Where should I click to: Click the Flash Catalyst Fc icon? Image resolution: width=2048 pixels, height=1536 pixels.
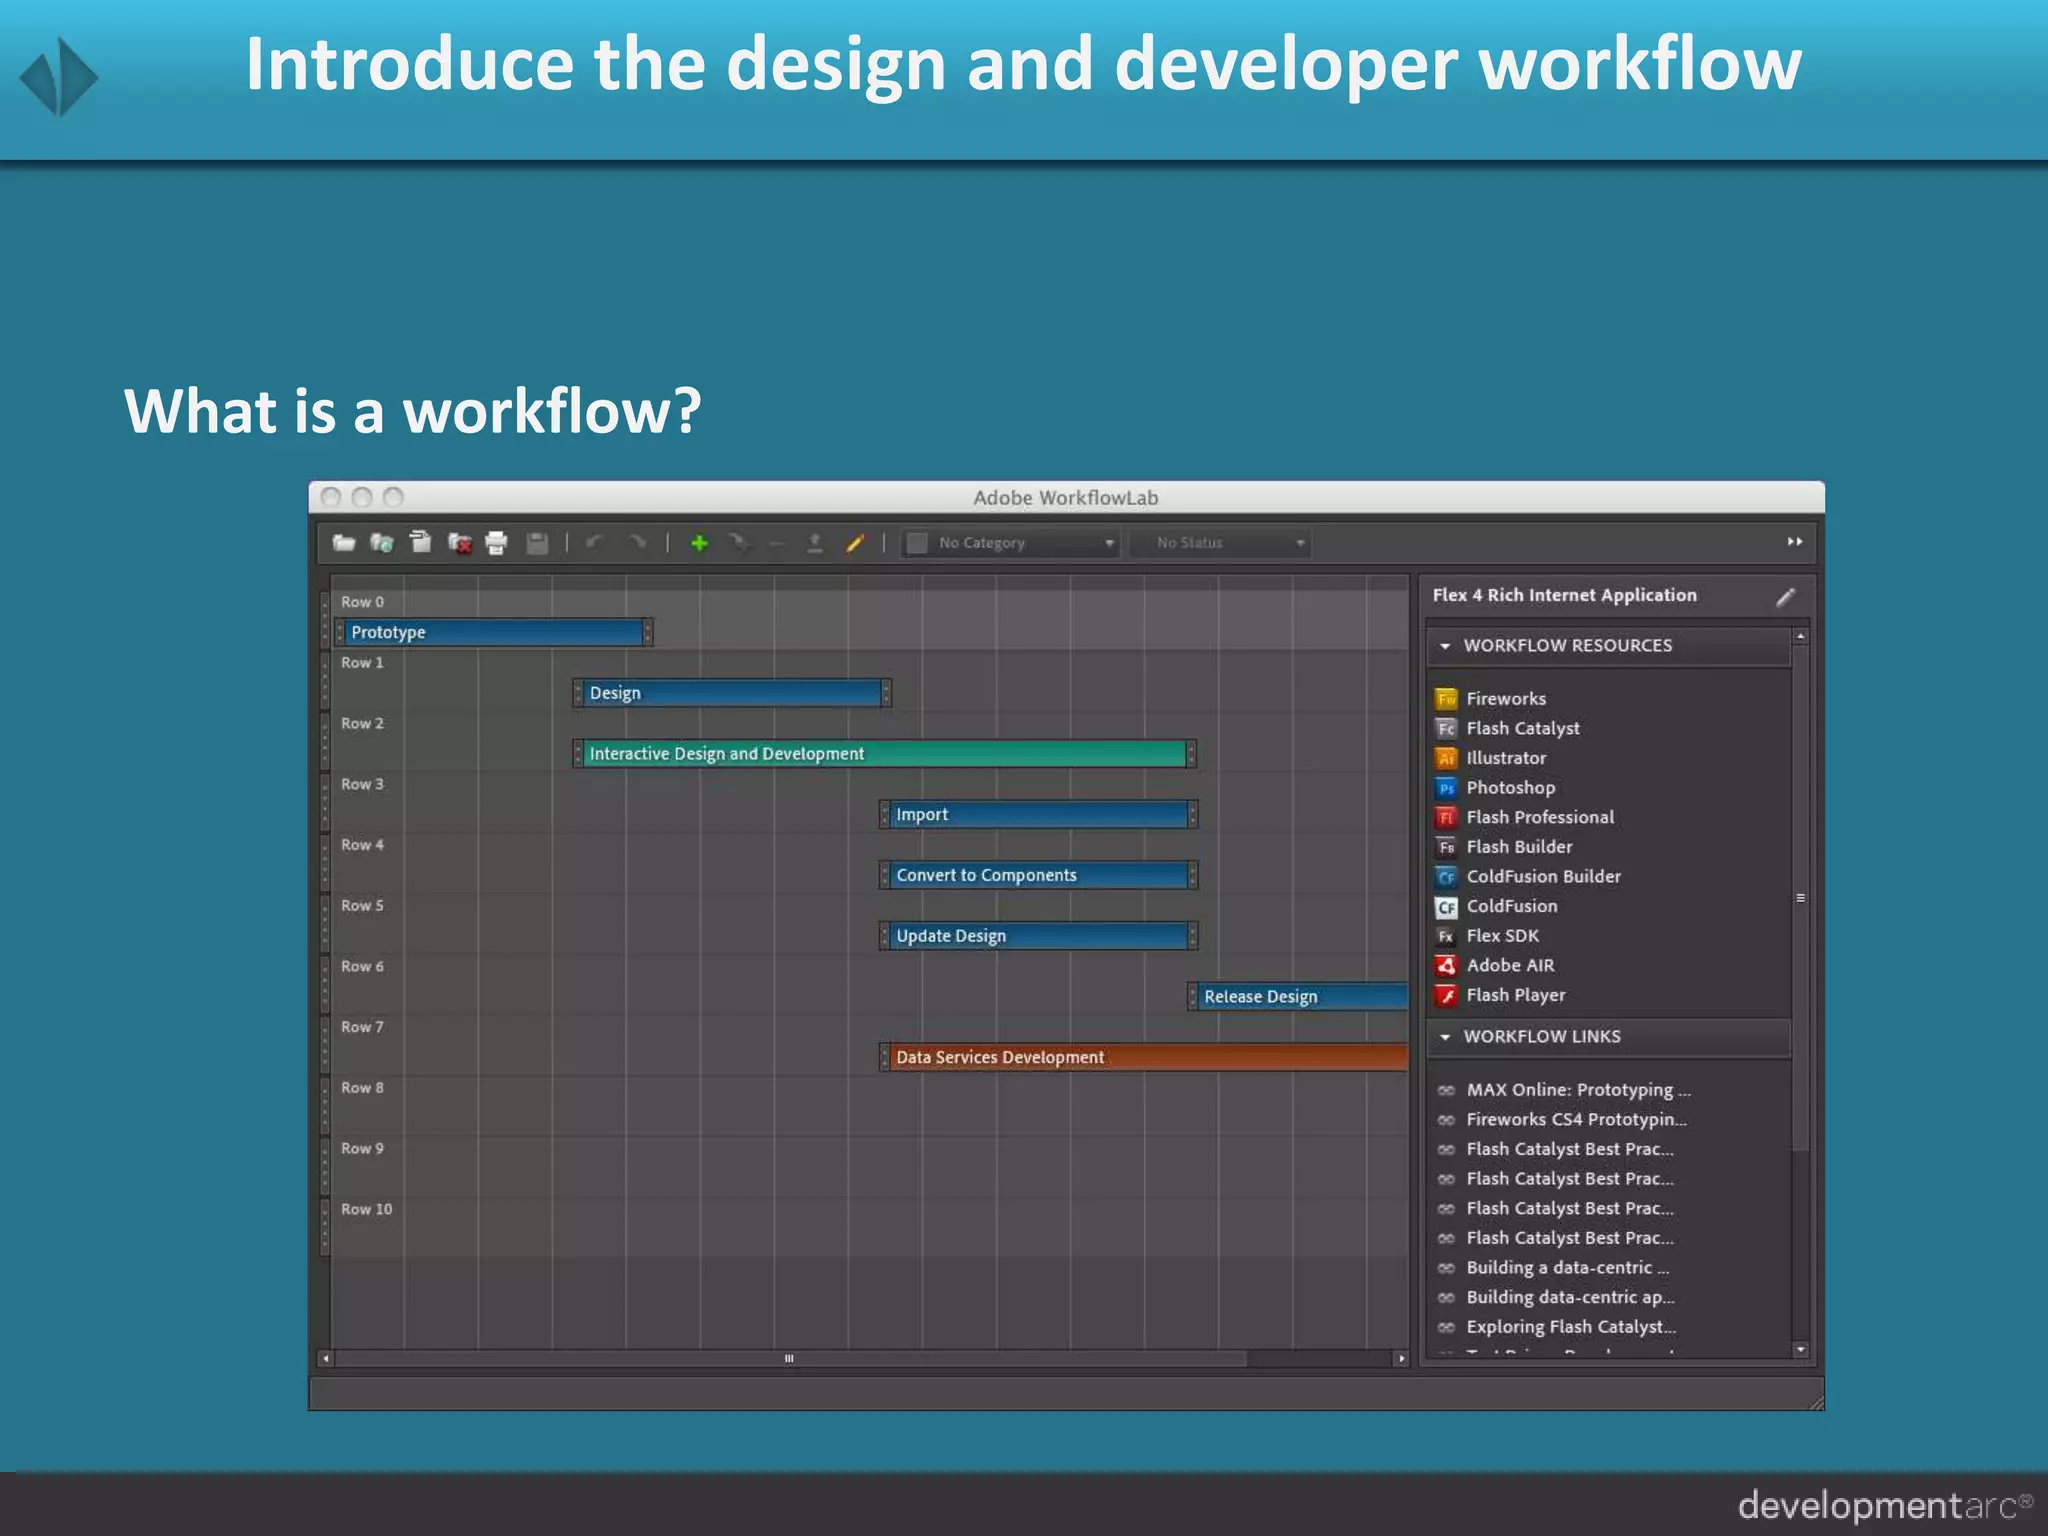1446,728
